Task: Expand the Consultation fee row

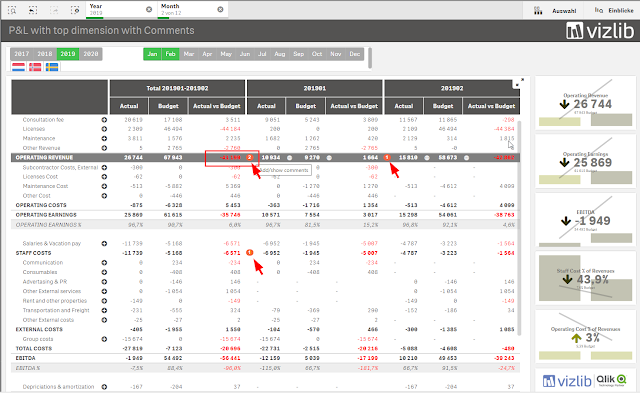Action: pyautogui.click(x=104, y=120)
